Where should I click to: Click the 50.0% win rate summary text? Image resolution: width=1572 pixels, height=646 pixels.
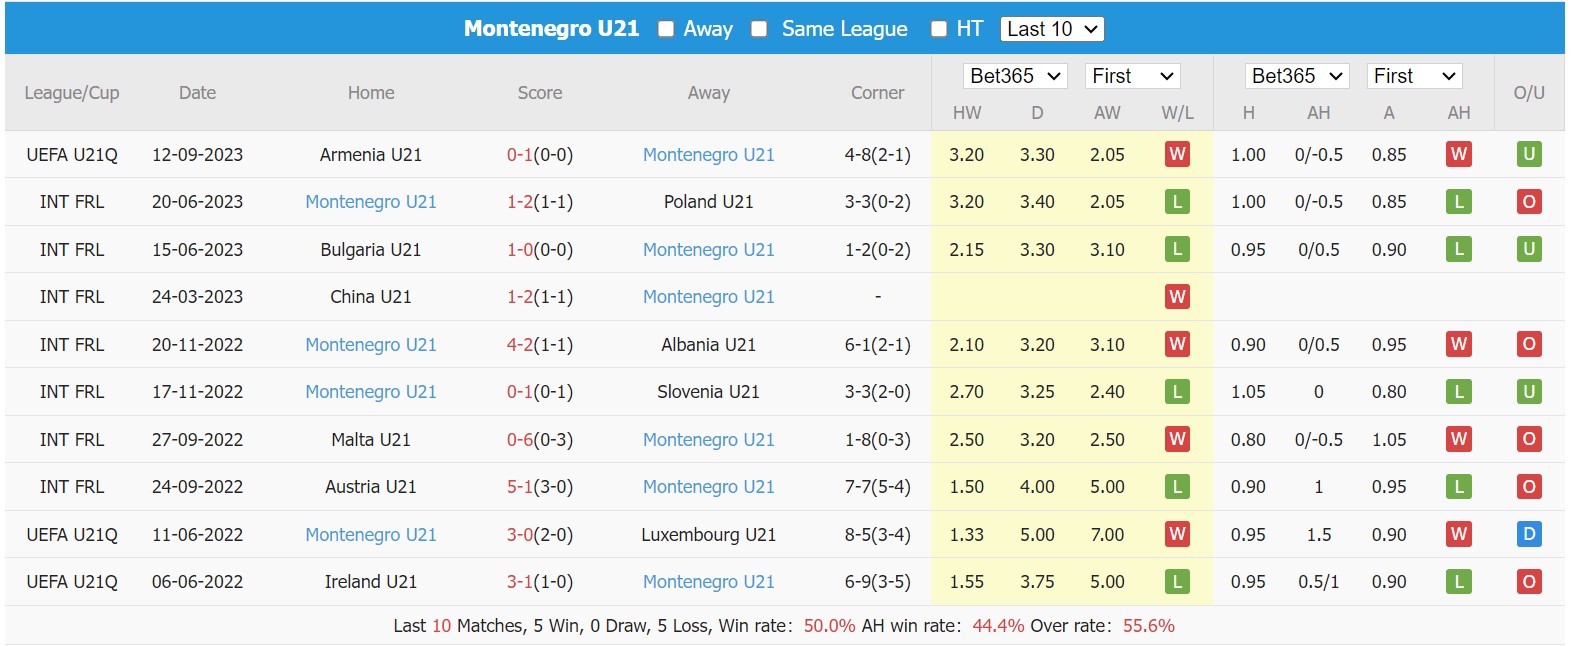click(831, 625)
